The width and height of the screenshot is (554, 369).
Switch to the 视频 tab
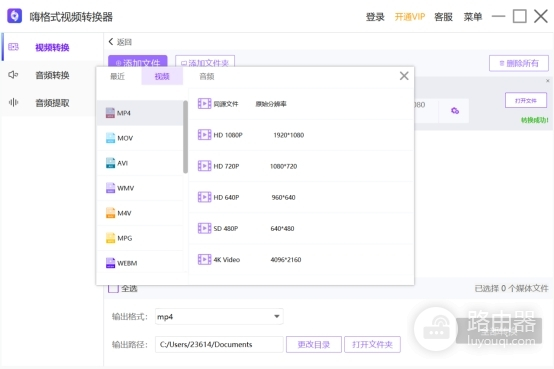tap(162, 76)
